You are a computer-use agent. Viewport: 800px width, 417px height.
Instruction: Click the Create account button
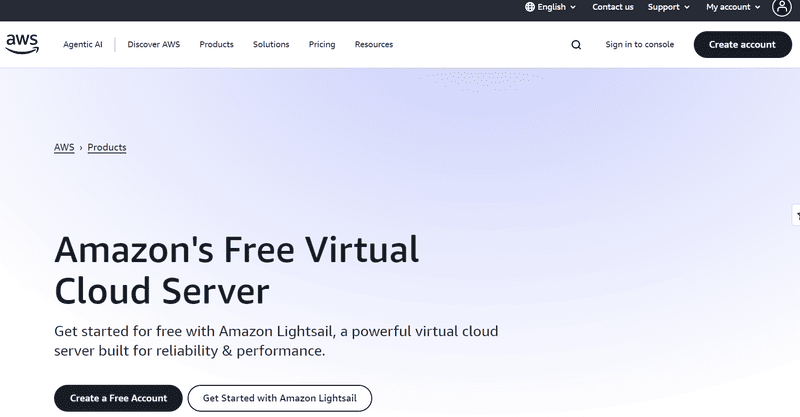[742, 44]
